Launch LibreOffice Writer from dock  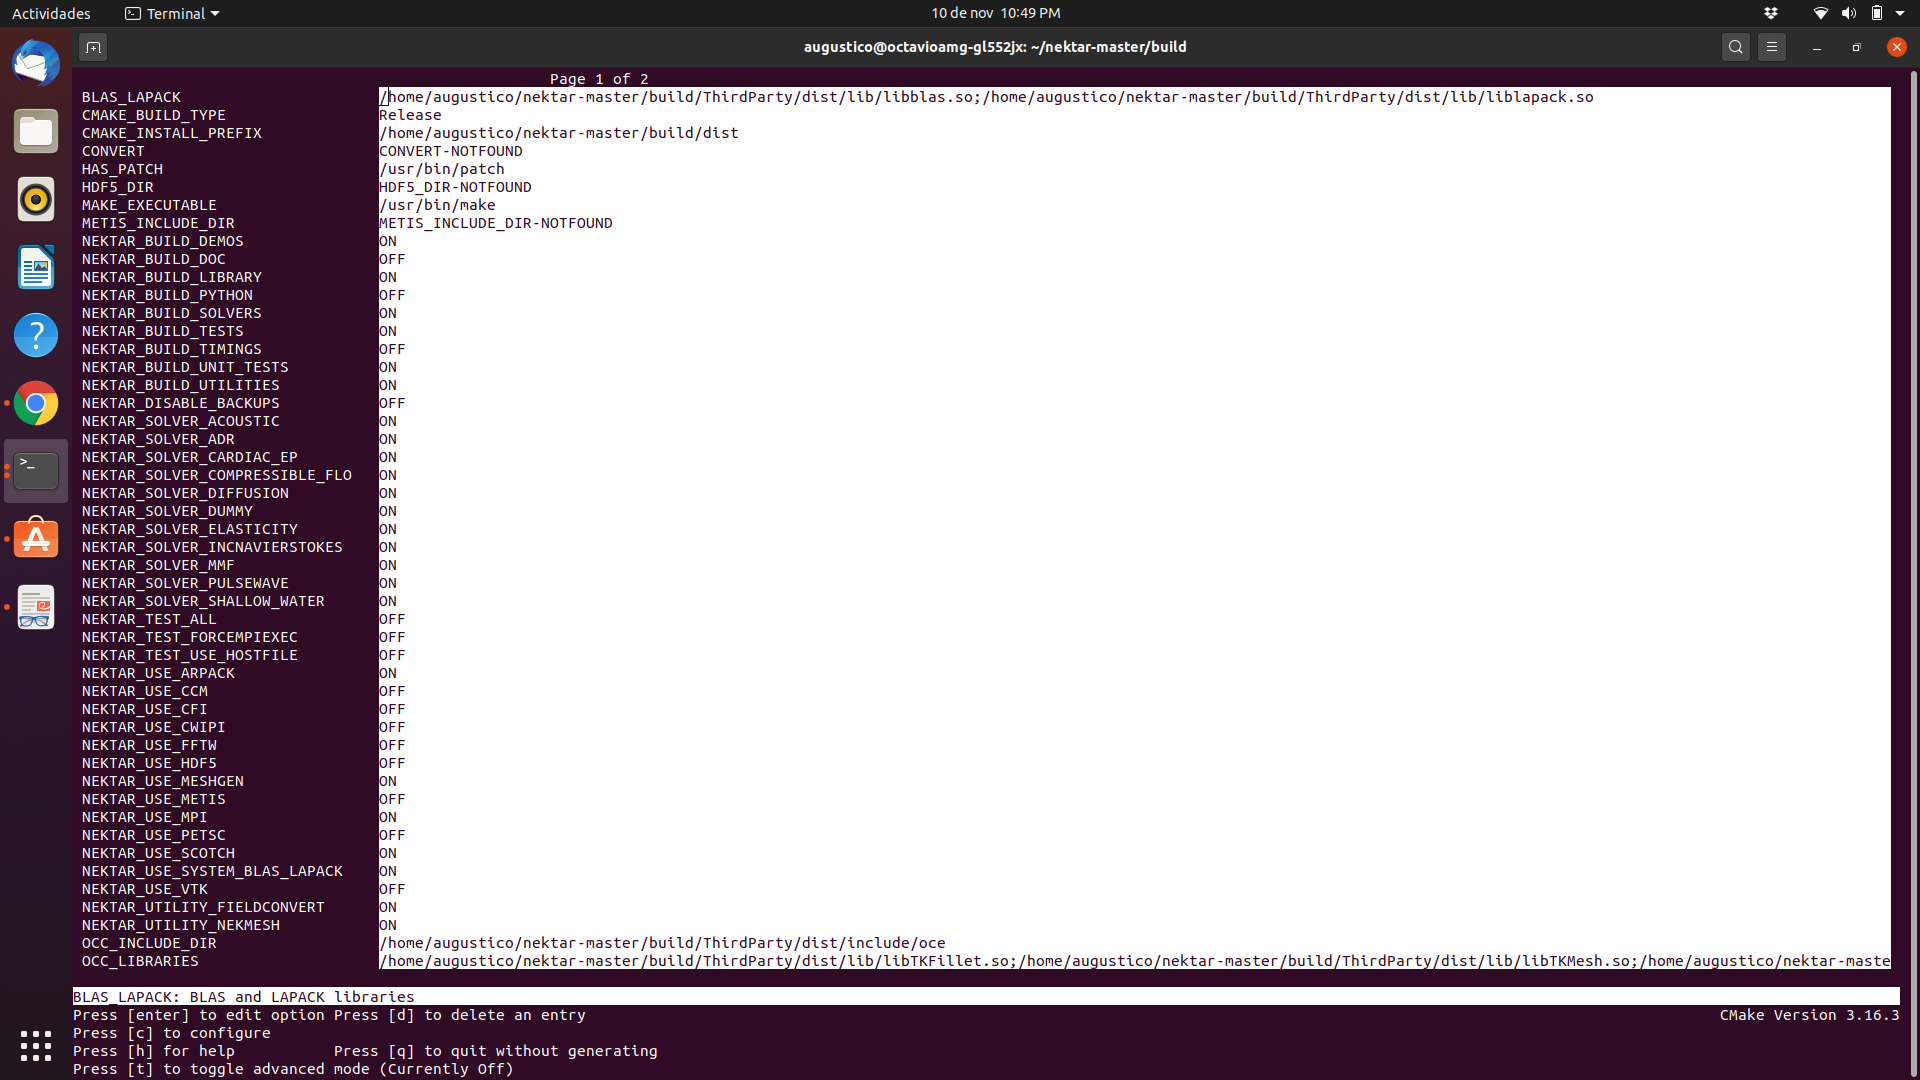tap(36, 268)
